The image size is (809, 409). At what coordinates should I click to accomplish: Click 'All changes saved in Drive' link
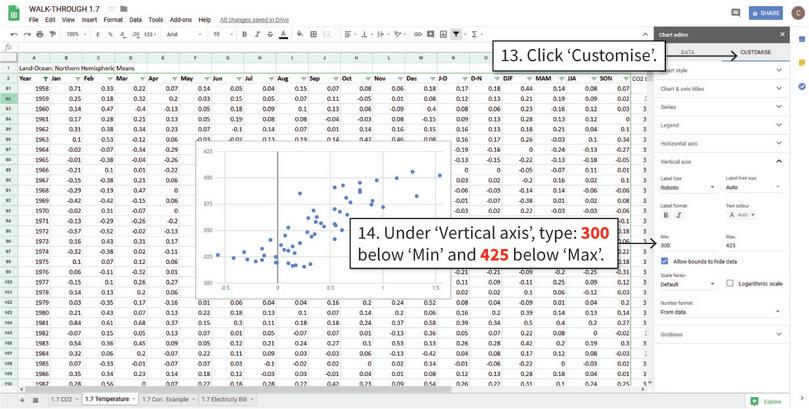[x=254, y=20]
